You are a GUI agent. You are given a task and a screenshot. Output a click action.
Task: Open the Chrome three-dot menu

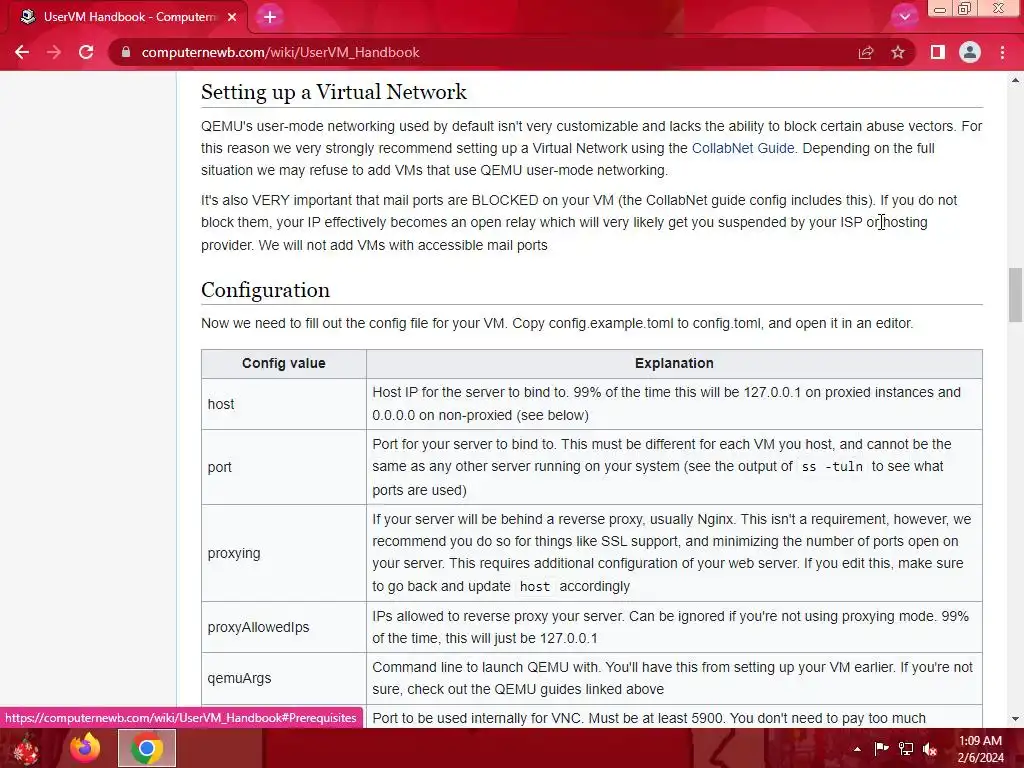pyautogui.click(x=1002, y=52)
